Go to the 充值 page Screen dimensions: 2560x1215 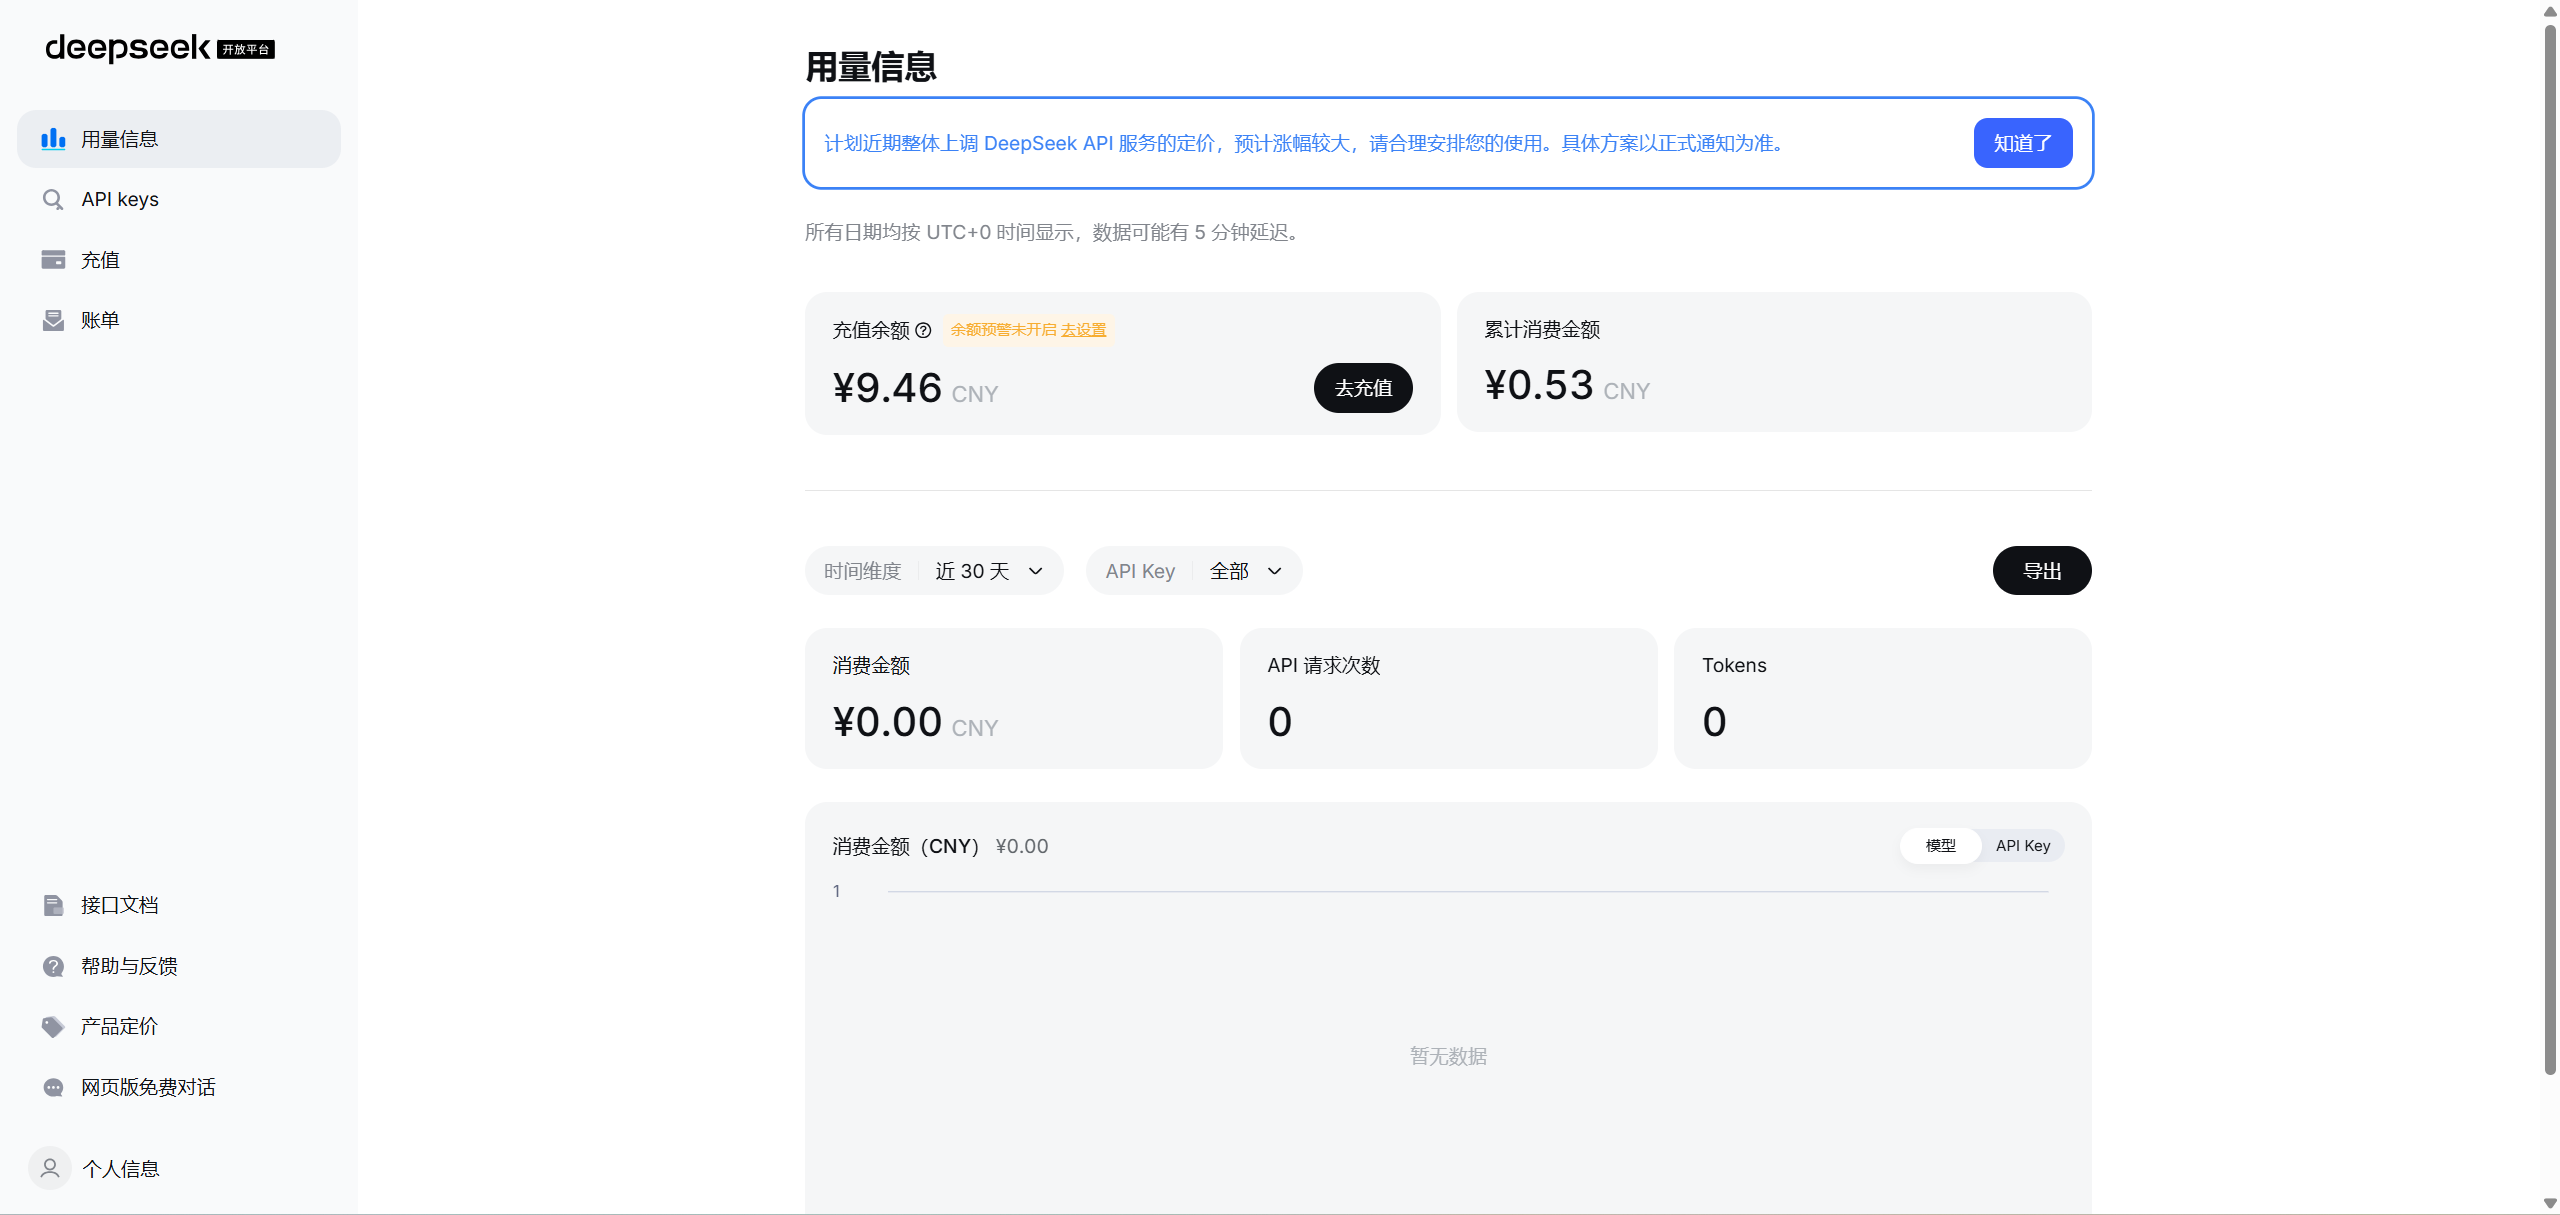click(x=179, y=260)
